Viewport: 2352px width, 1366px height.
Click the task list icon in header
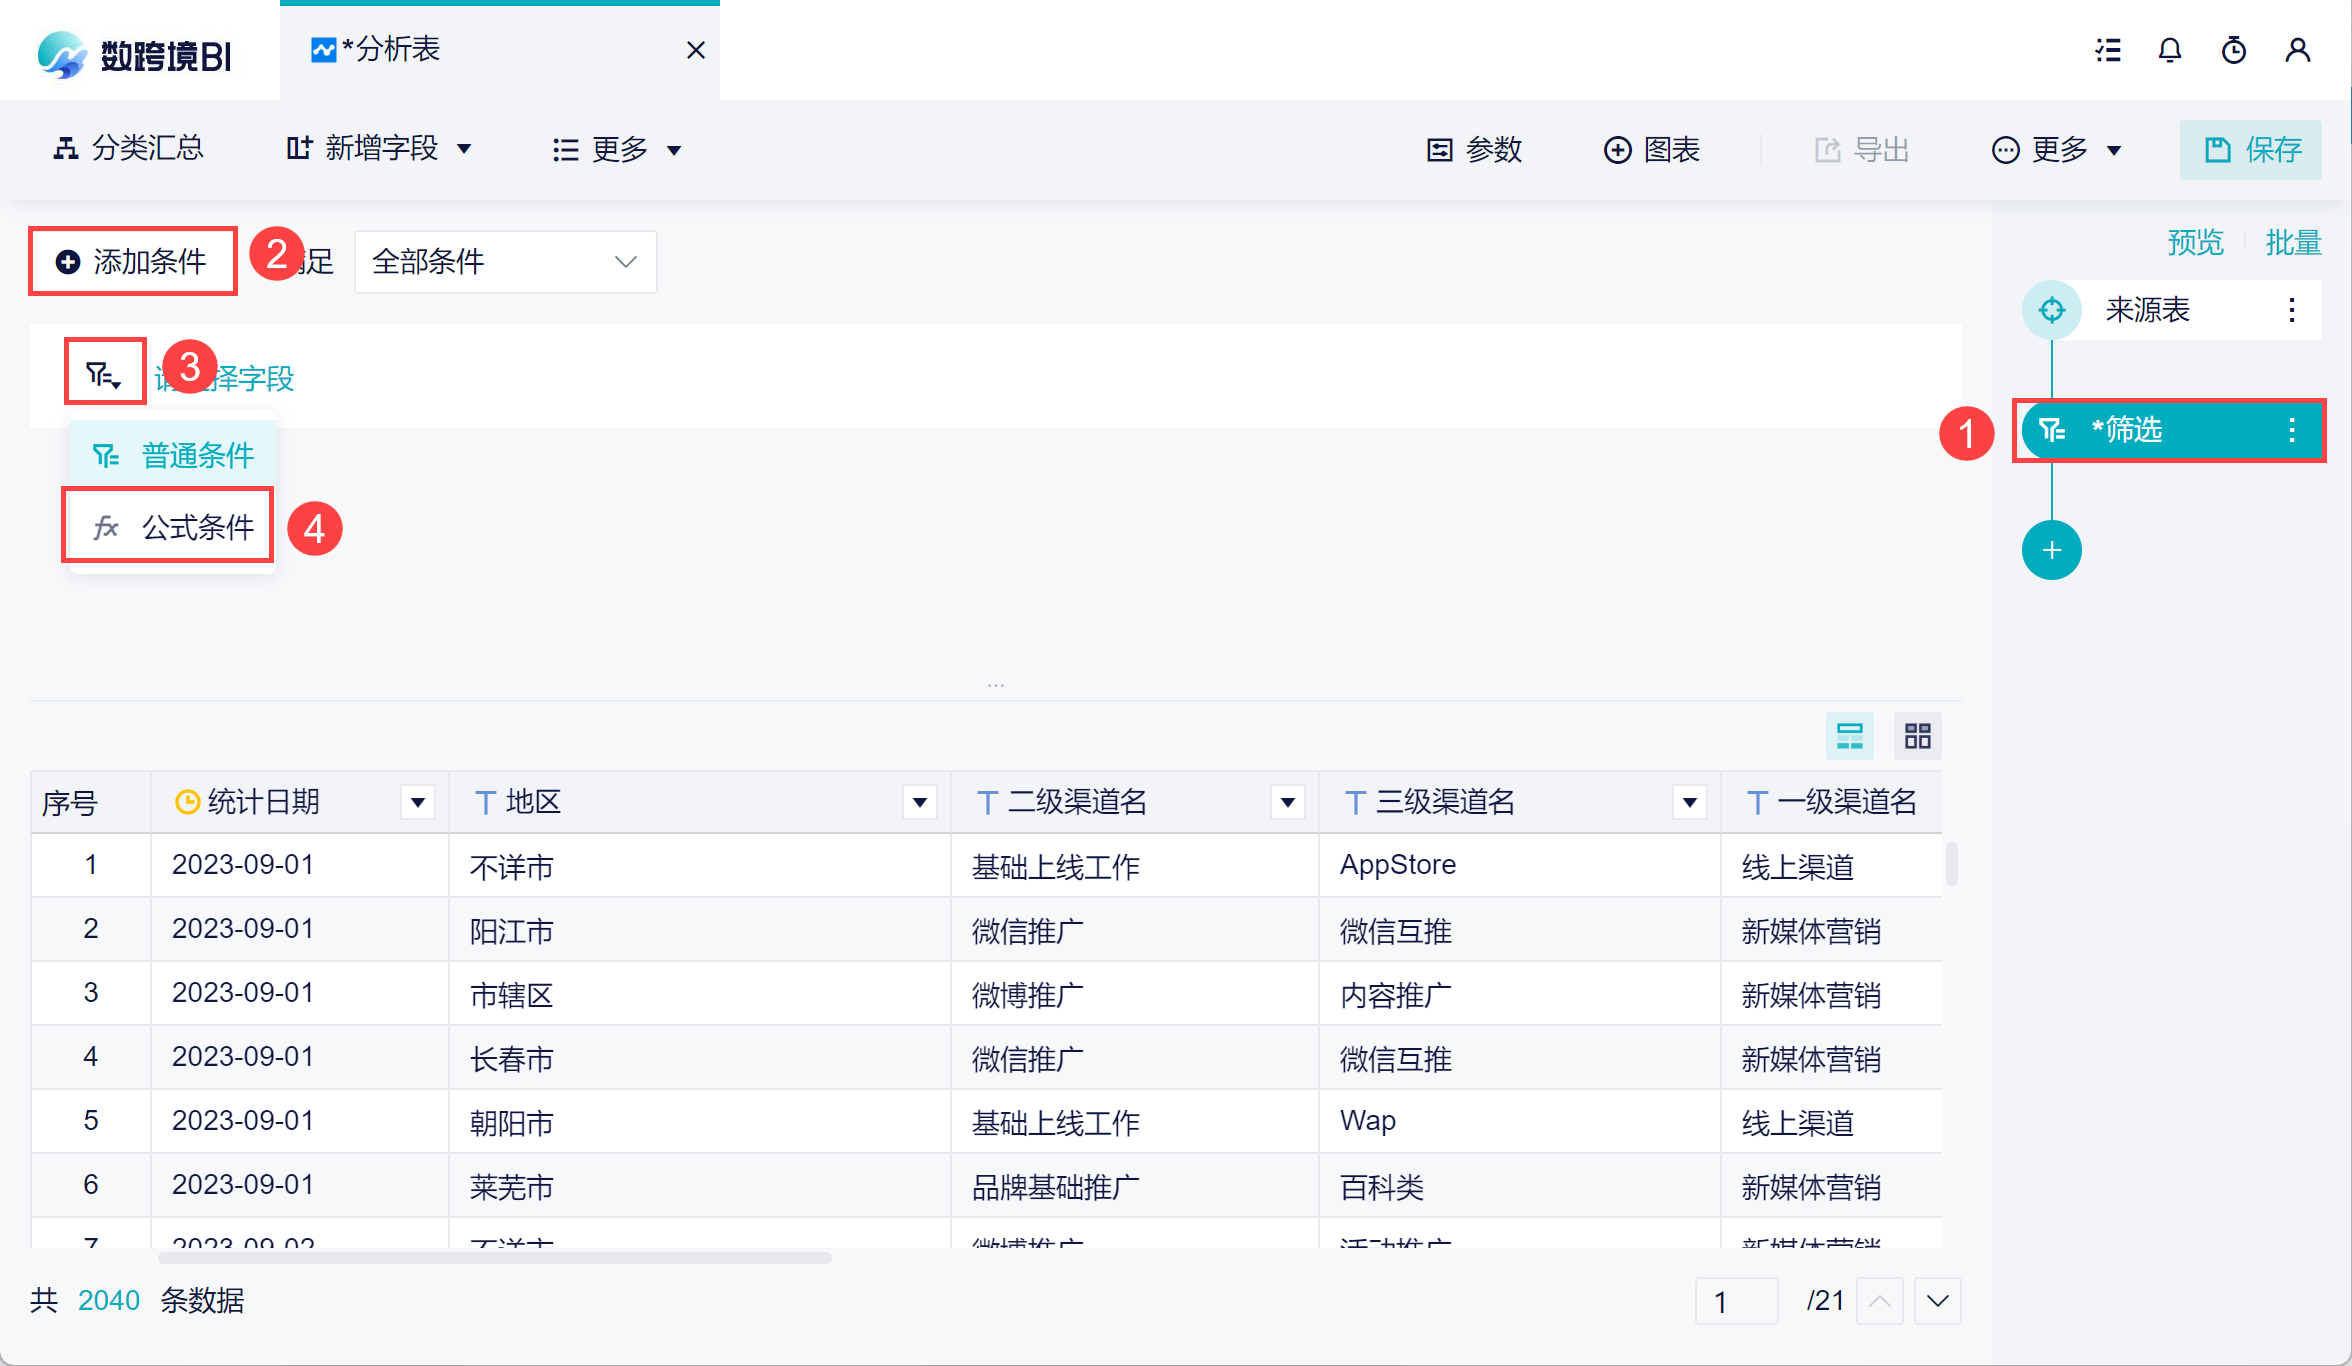[x=2108, y=50]
